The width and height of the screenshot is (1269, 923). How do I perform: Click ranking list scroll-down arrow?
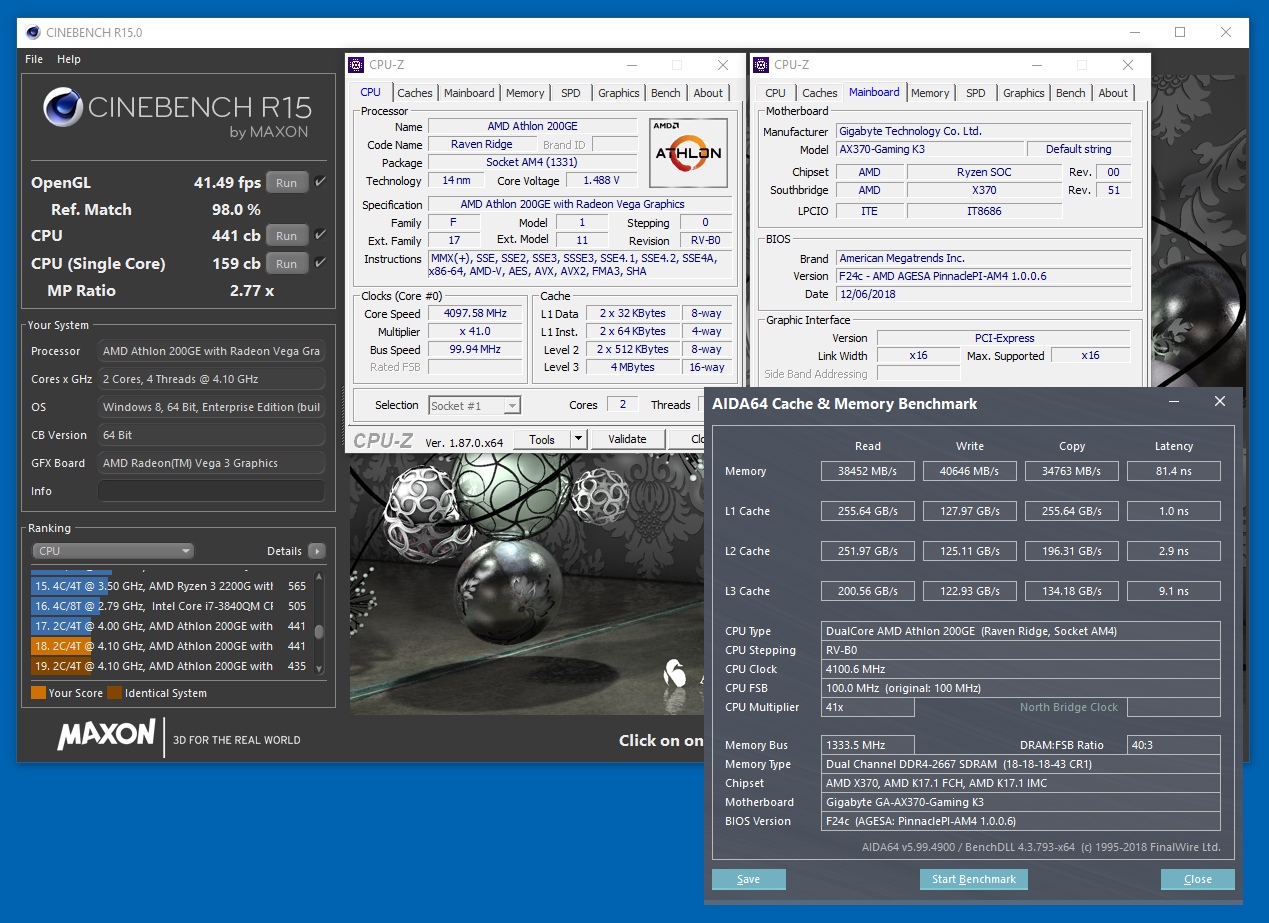click(319, 669)
